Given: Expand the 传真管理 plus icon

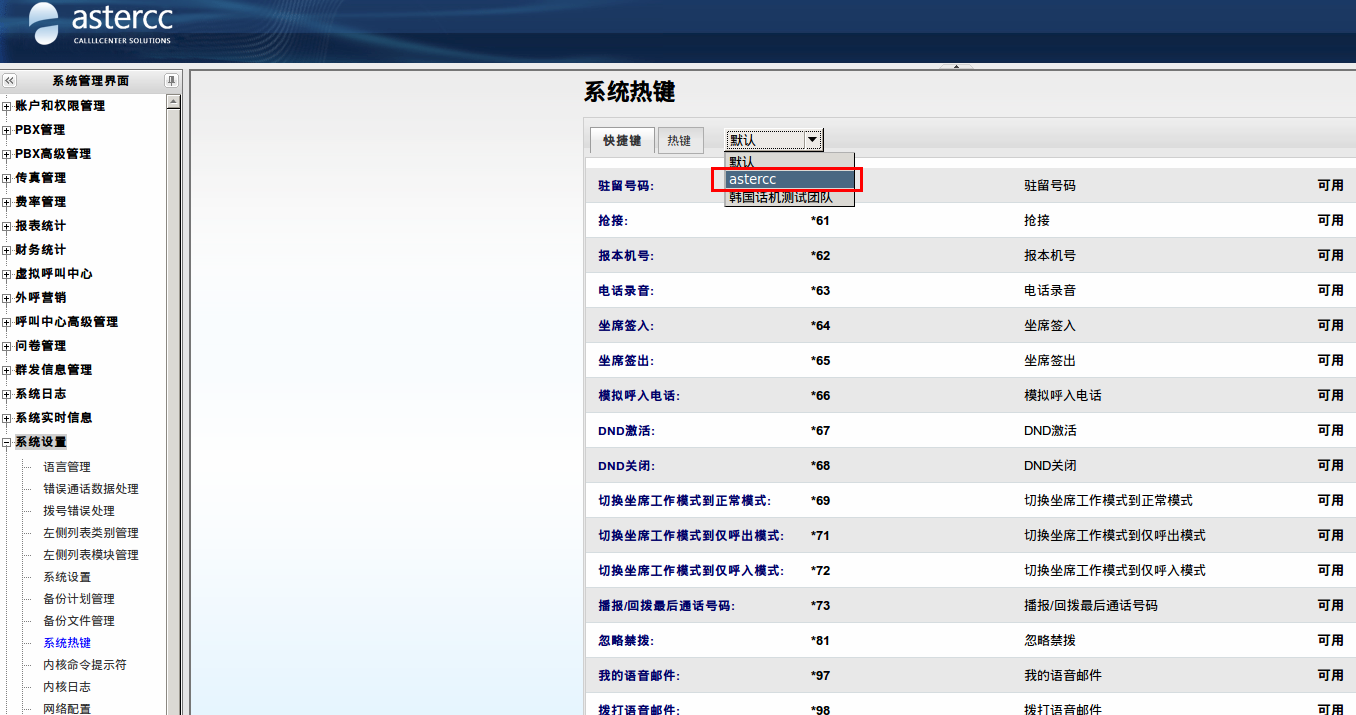Looking at the screenshot, I should click(7, 178).
